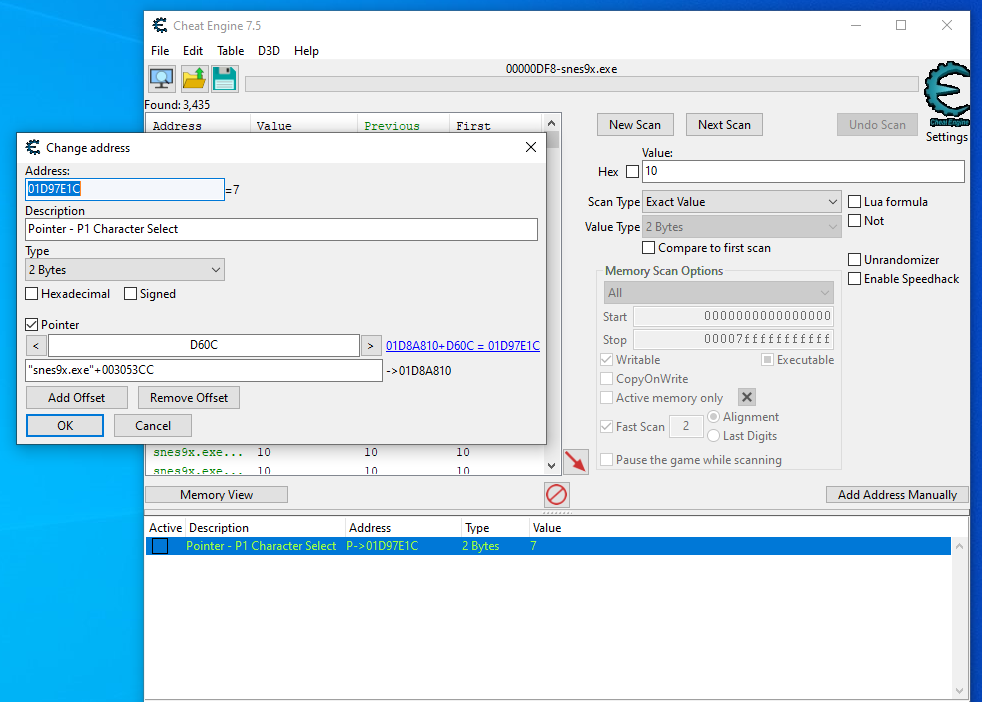Image resolution: width=982 pixels, height=702 pixels.
Task: Uncheck the Pointer checkbox
Action: click(x=33, y=325)
